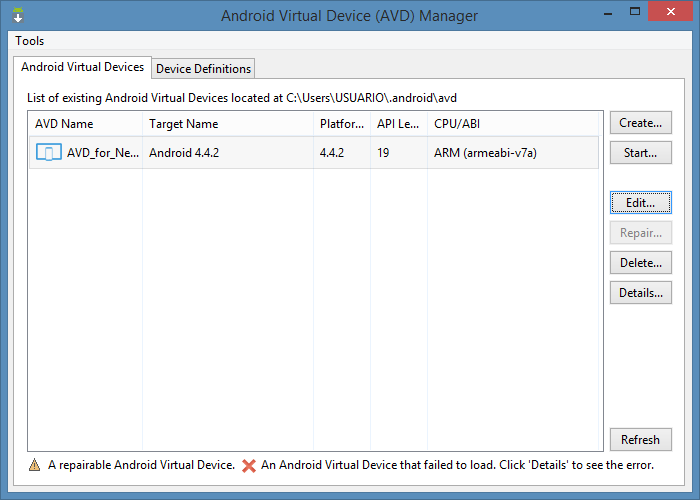Viewport: 700px width, 500px height.
Task: Sort by the AVD Name column header
Action: point(86,124)
